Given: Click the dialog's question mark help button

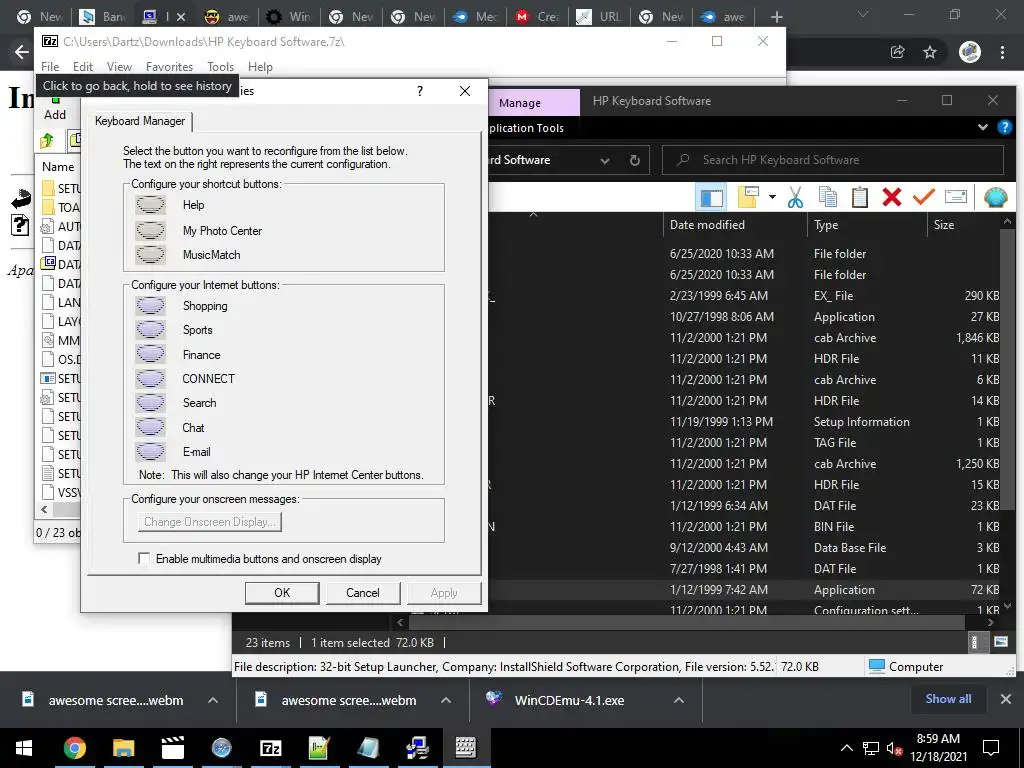Looking at the screenshot, I should tap(420, 91).
